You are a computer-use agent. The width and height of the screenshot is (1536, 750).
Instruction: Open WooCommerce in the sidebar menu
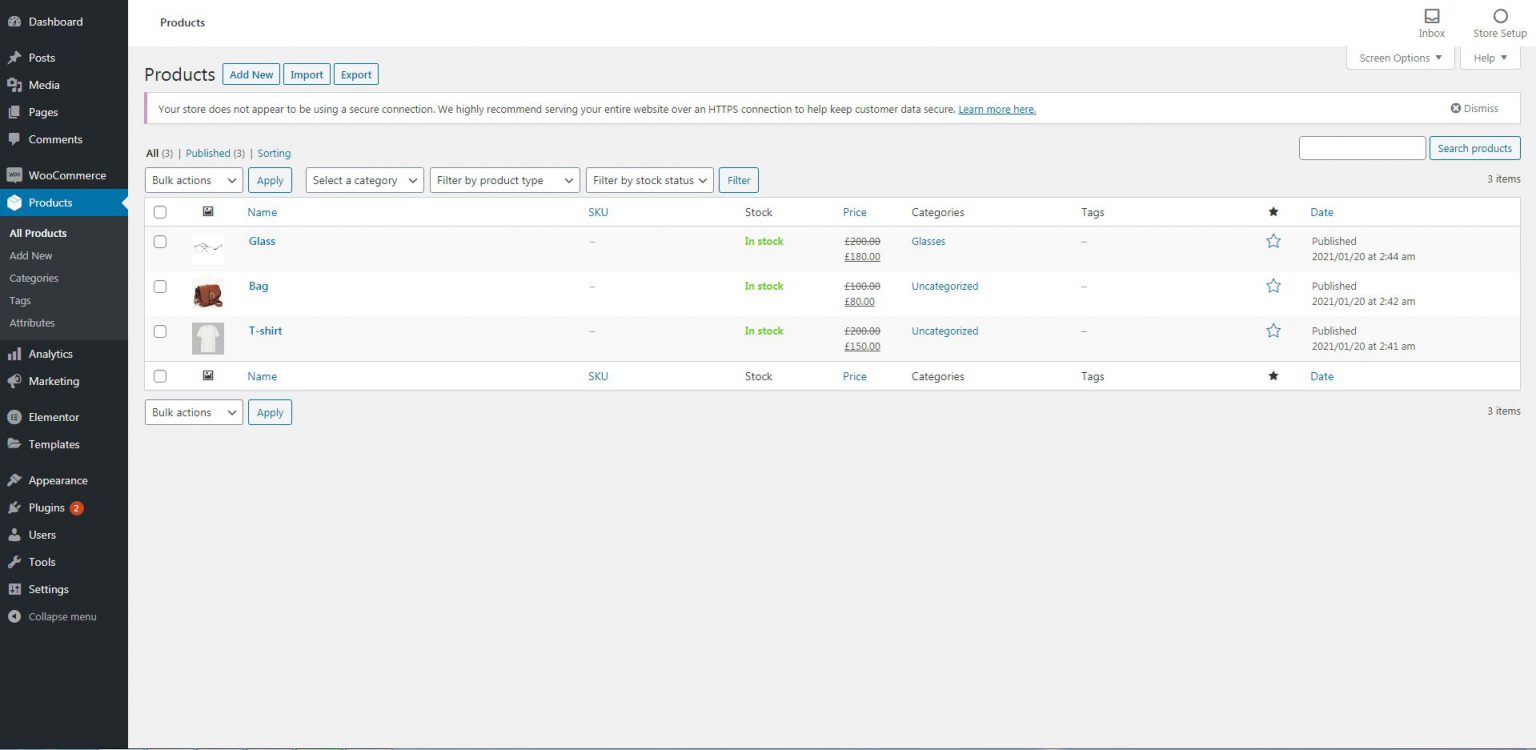(66, 175)
